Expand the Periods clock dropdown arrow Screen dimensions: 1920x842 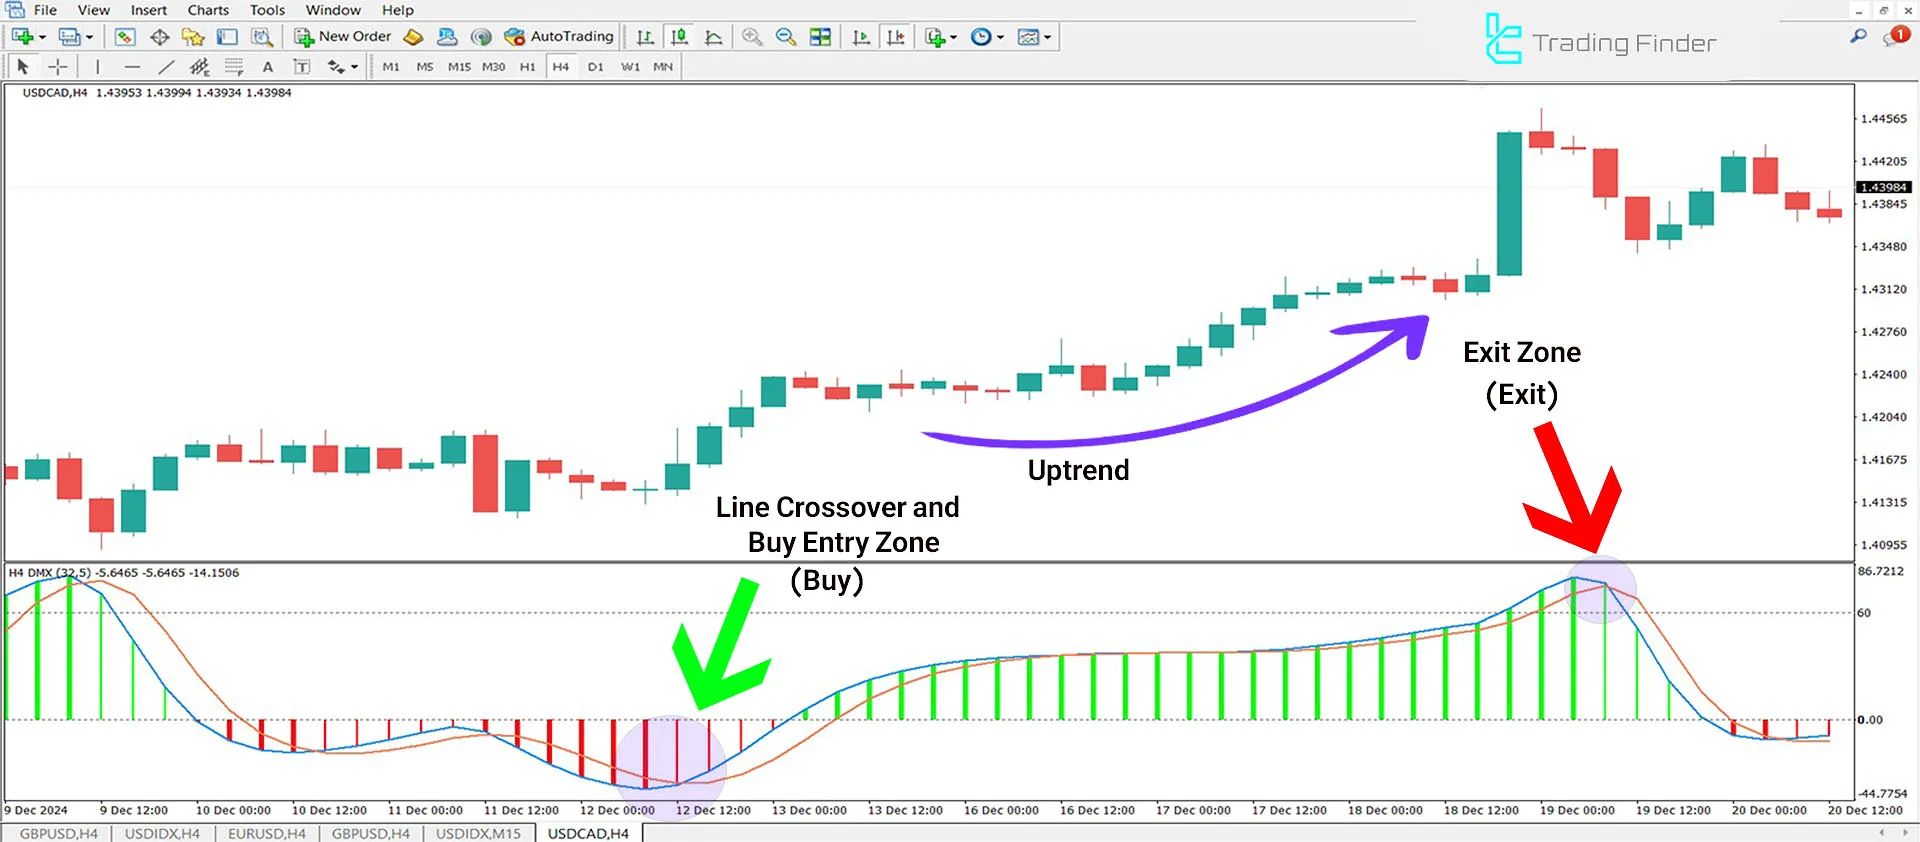click(1000, 38)
